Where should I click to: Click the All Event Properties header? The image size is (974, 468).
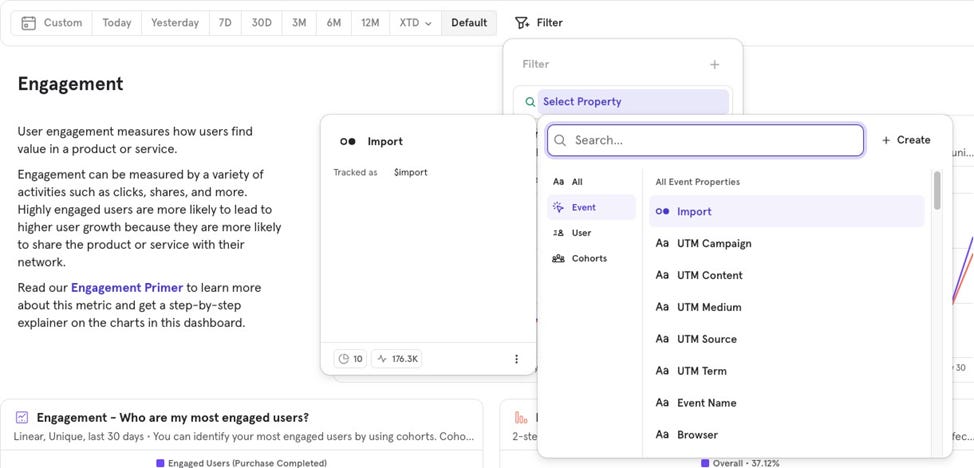[698, 182]
